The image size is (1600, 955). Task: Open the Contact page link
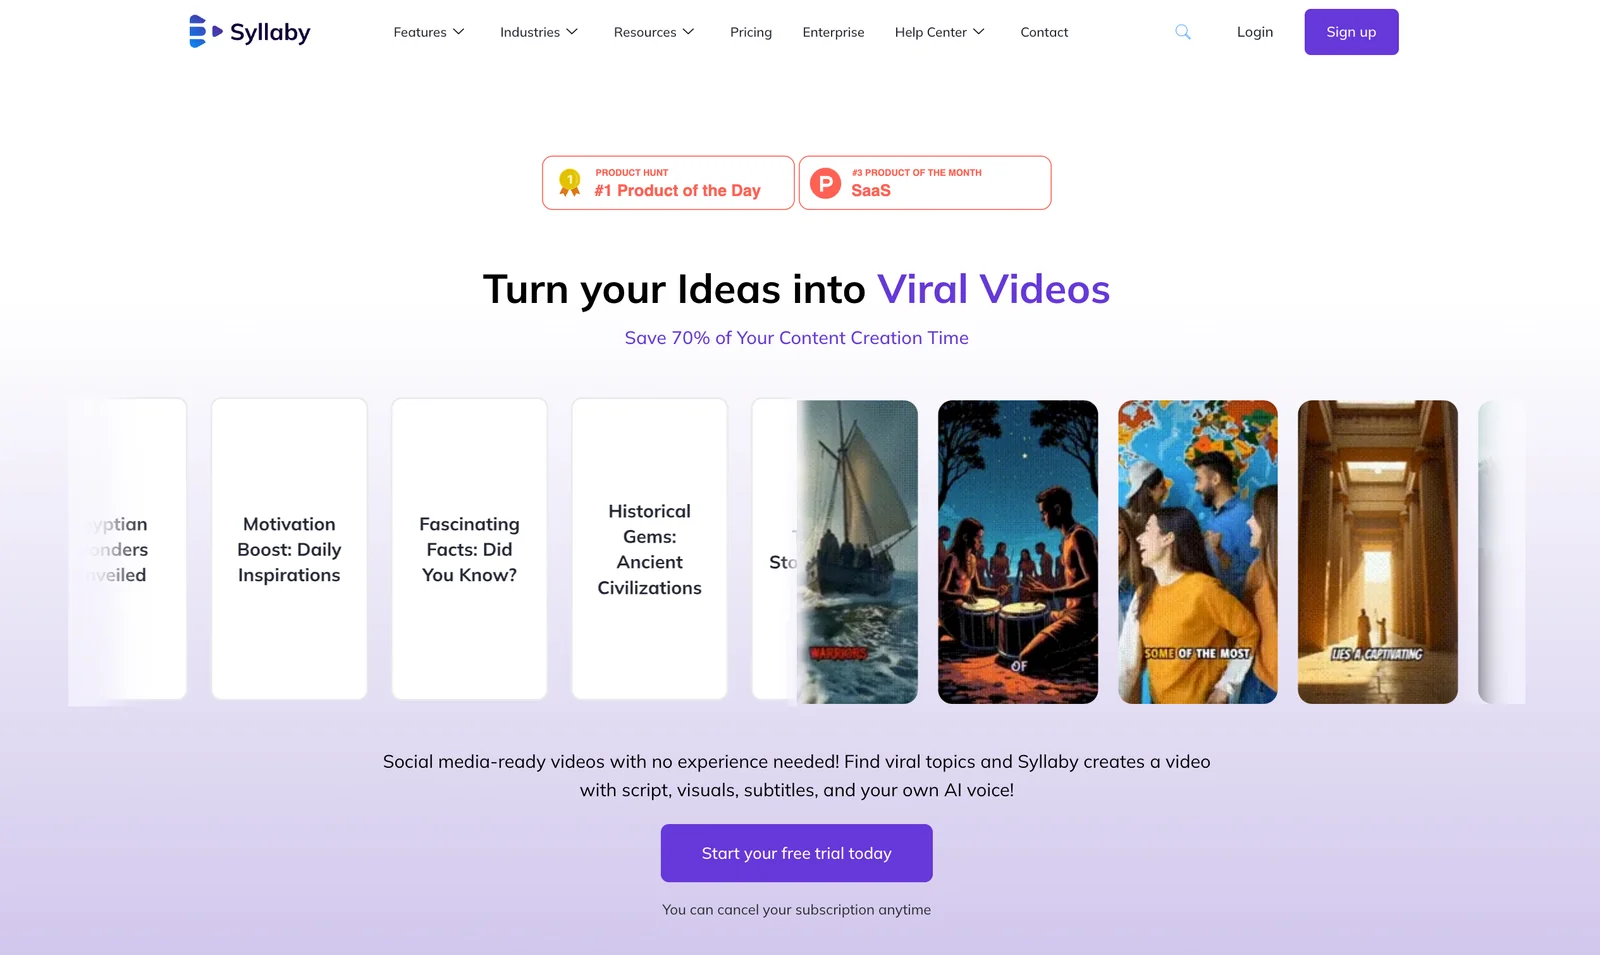pyautogui.click(x=1044, y=32)
